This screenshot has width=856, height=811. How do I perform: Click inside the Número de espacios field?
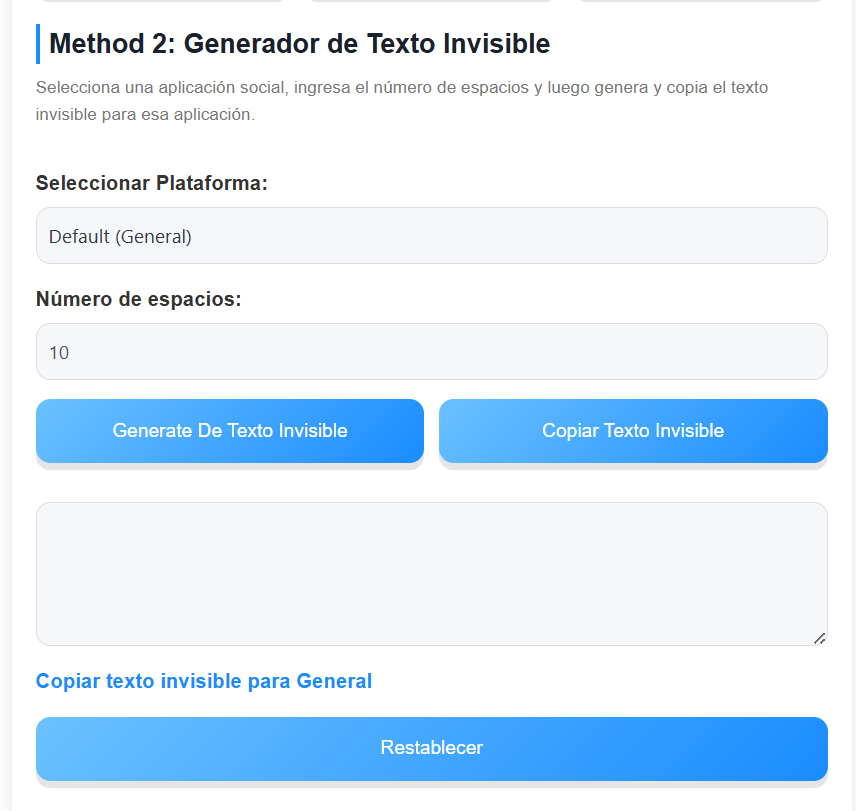click(431, 351)
